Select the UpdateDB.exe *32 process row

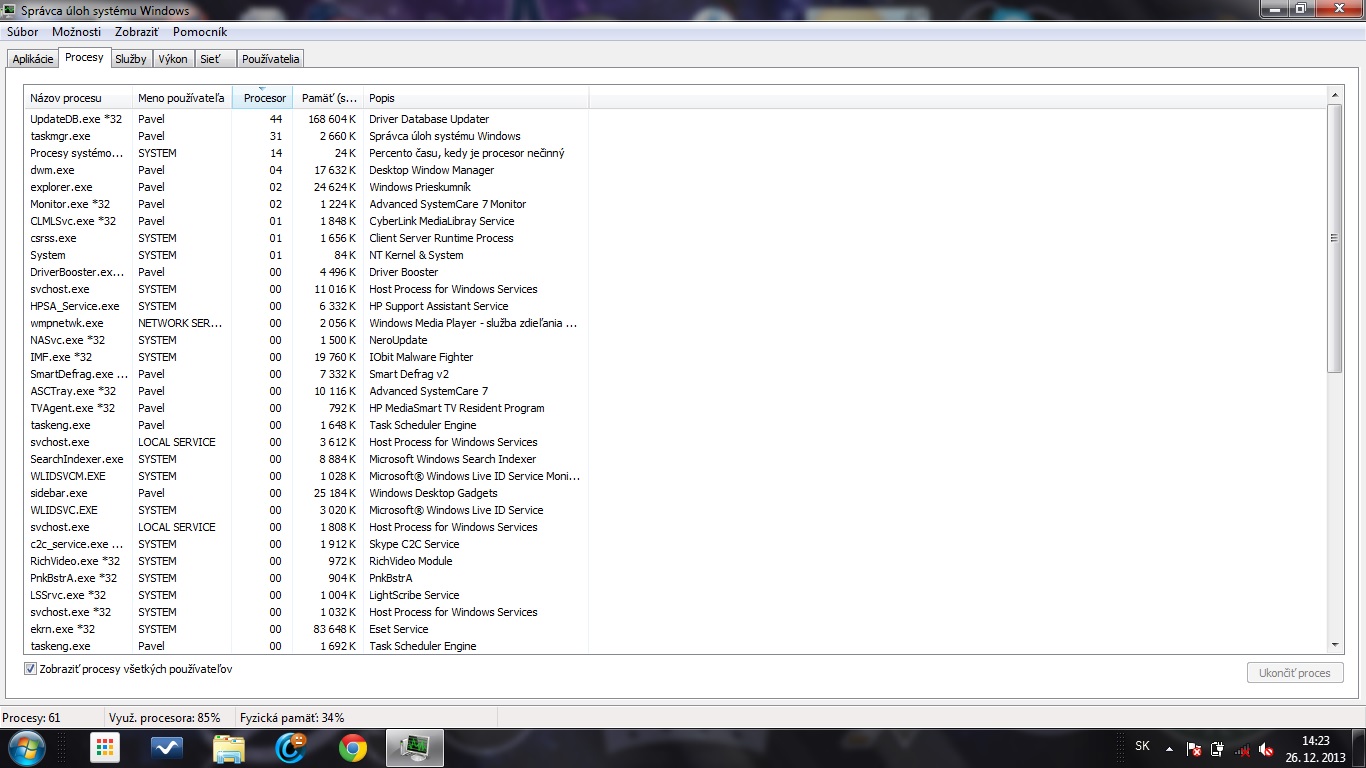307,119
